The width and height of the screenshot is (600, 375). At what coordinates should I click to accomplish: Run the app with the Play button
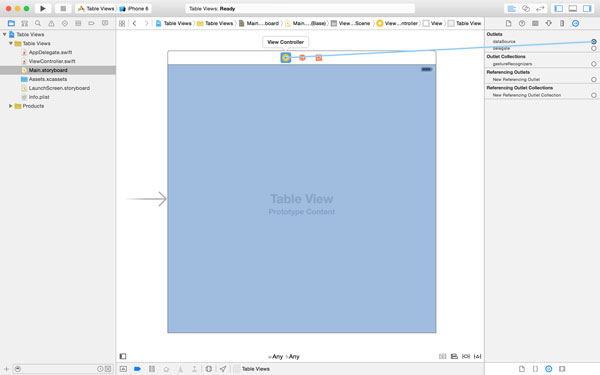(42, 8)
